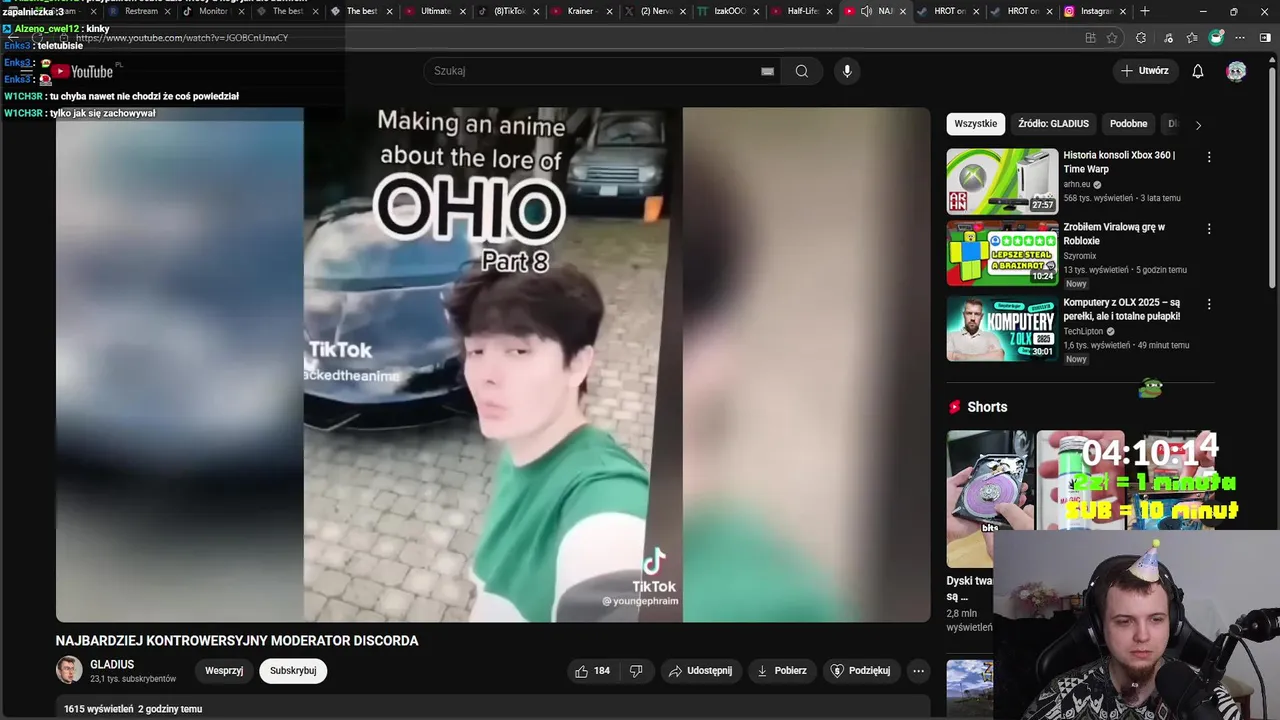Click GLADIUS channel avatar

[69, 670]
